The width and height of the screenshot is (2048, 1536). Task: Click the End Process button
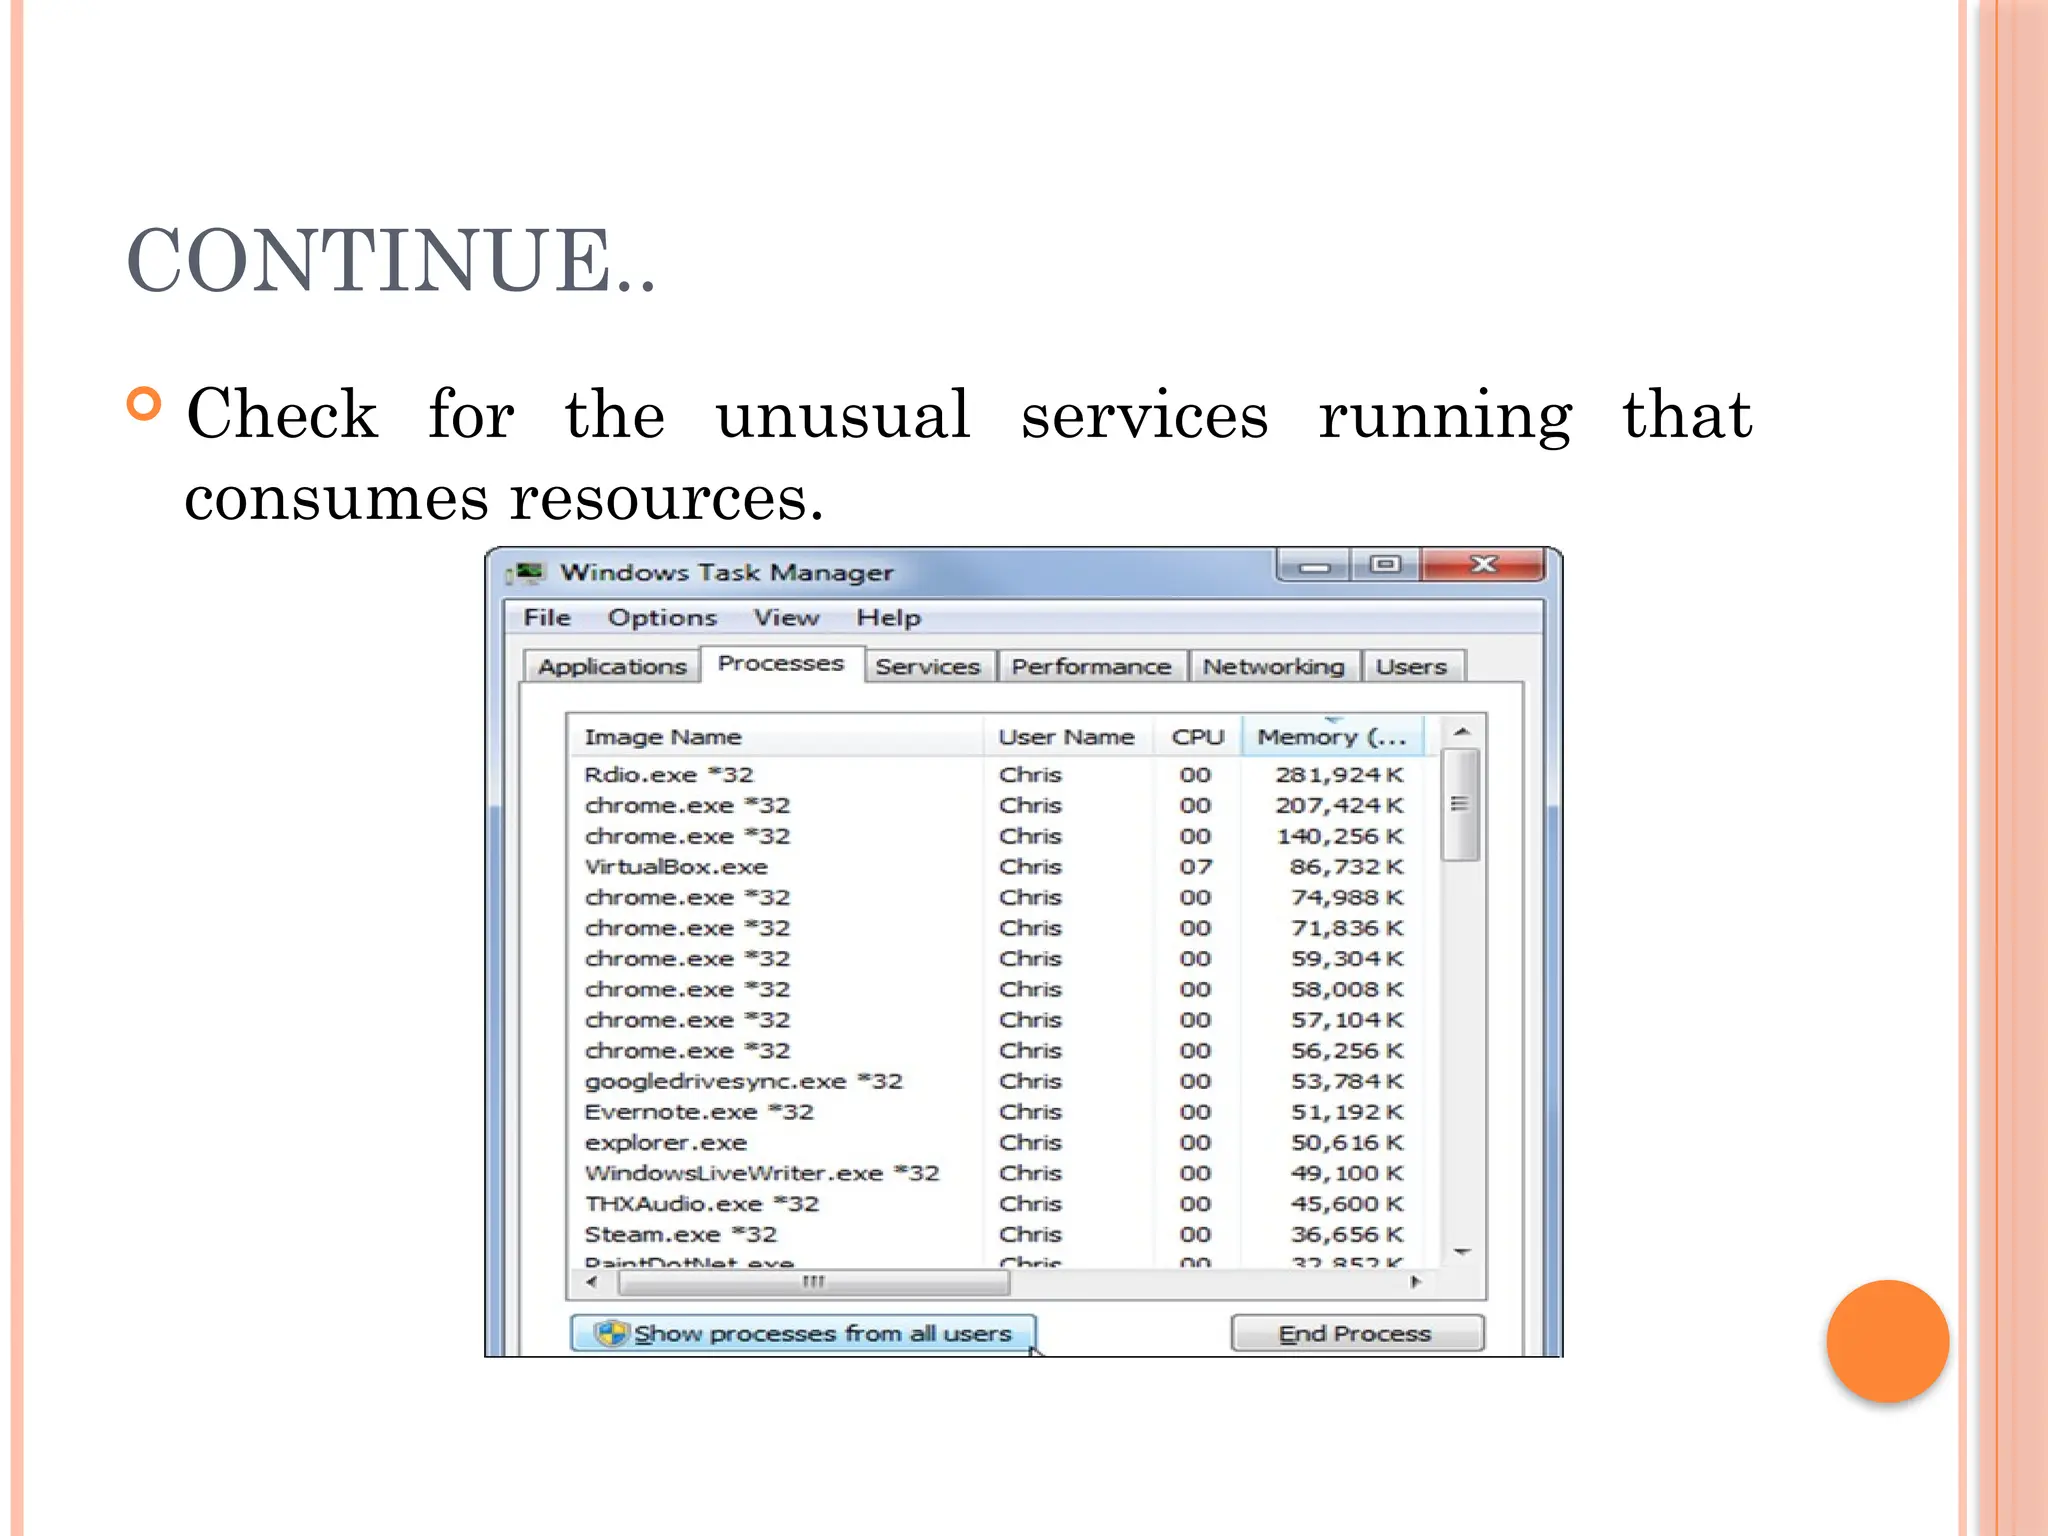[1357, 1333]
